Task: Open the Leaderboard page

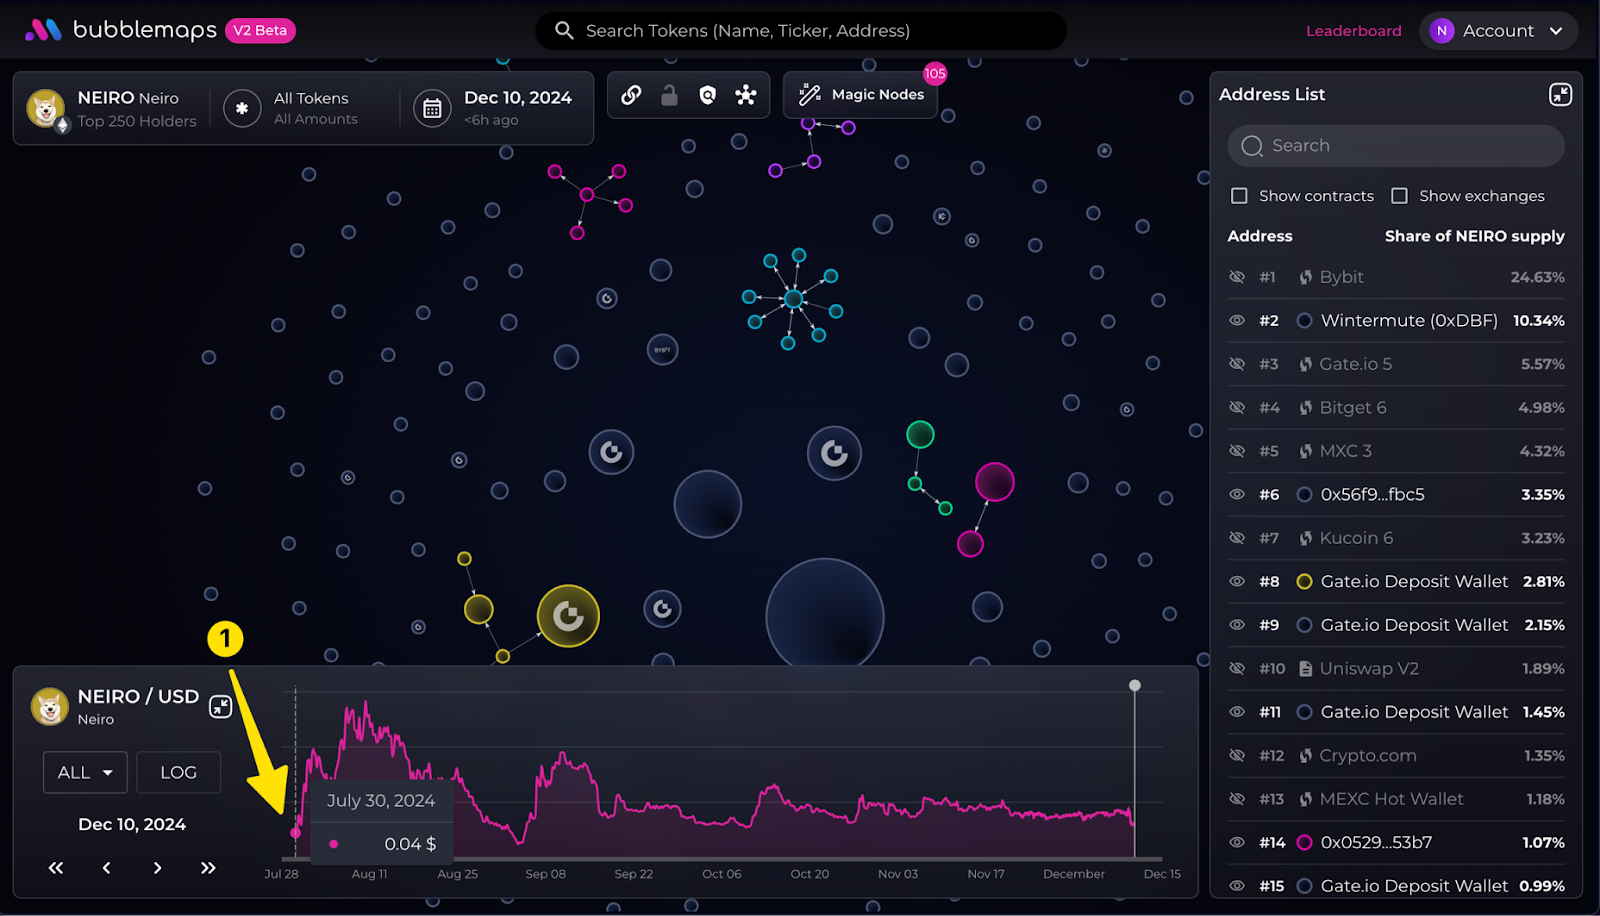Action: 1354,30
